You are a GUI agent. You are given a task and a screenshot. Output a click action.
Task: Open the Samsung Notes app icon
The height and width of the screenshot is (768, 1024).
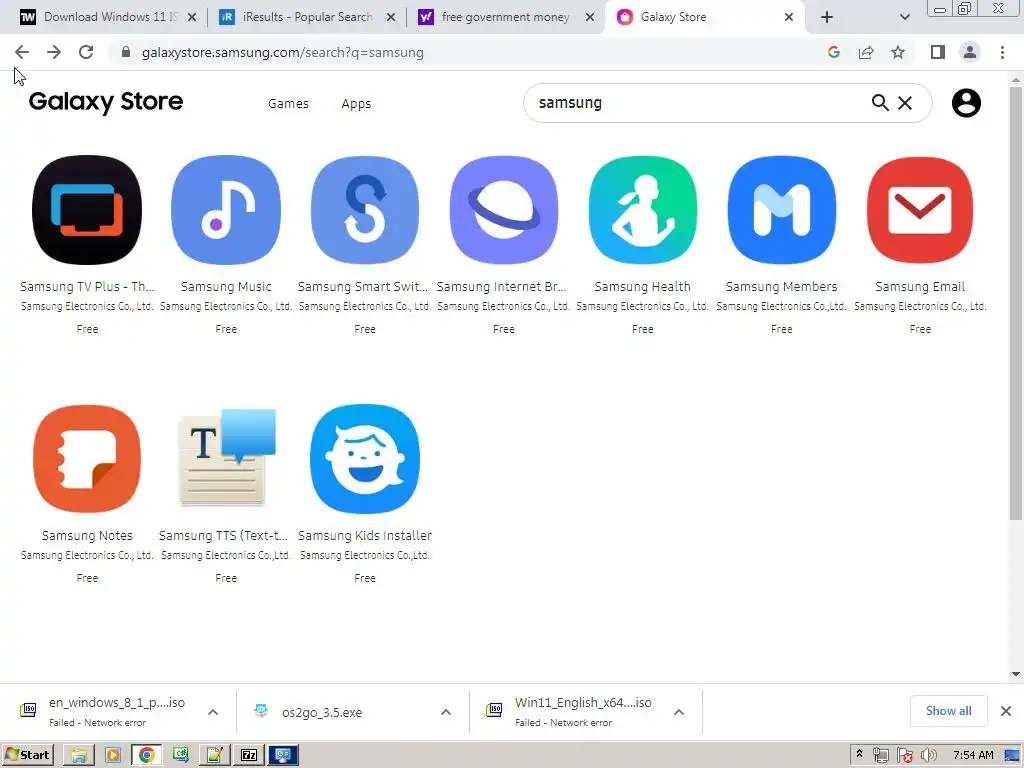pos(87,458)
